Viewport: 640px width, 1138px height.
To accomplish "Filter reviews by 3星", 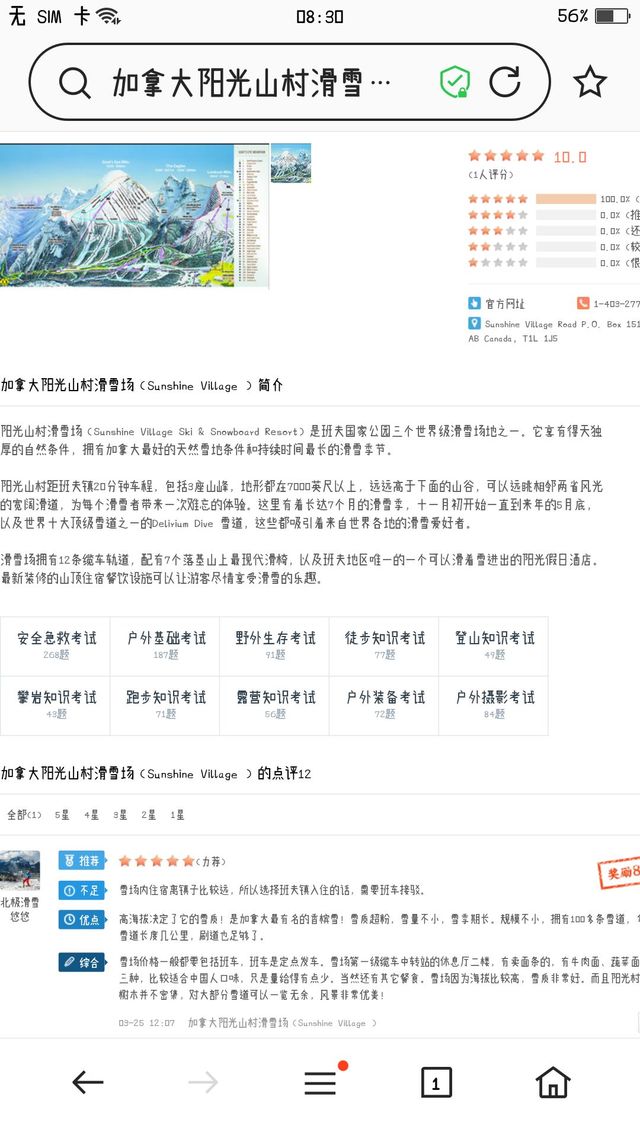I will [x=120, y=815].
